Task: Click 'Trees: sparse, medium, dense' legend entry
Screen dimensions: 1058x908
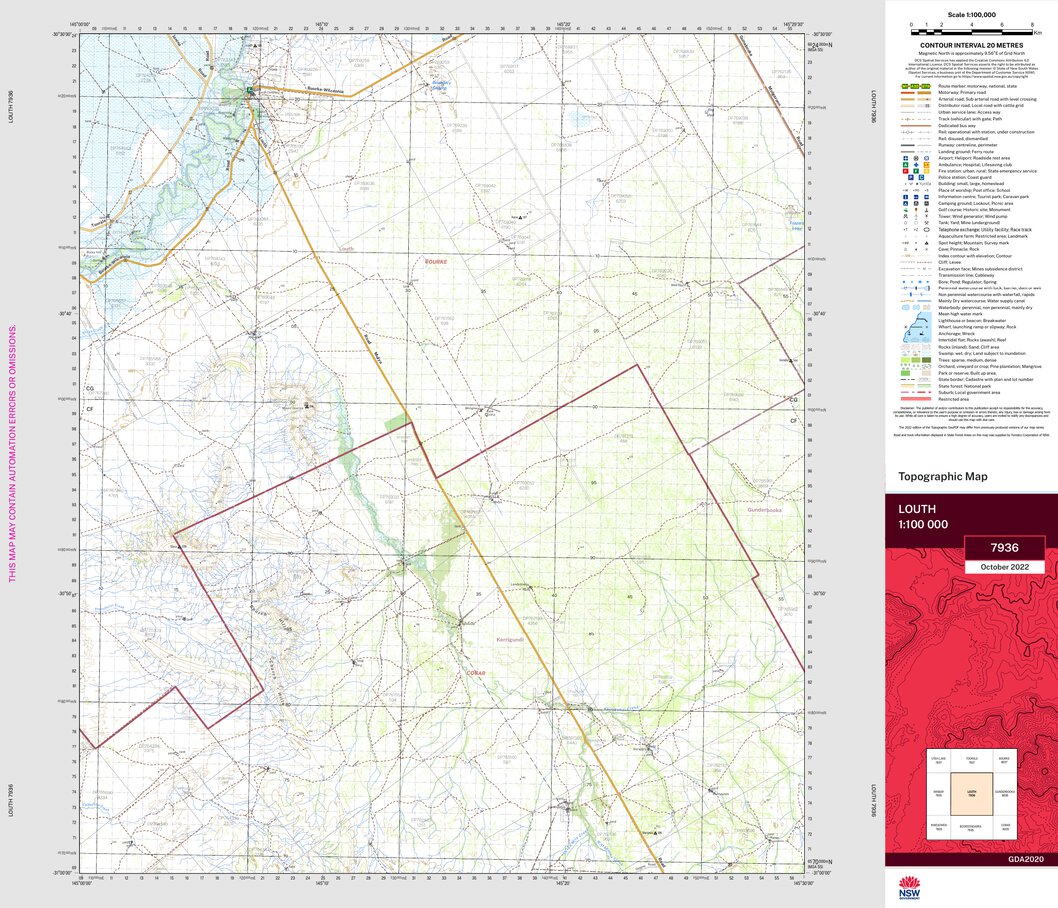Action: click(968, 360)
